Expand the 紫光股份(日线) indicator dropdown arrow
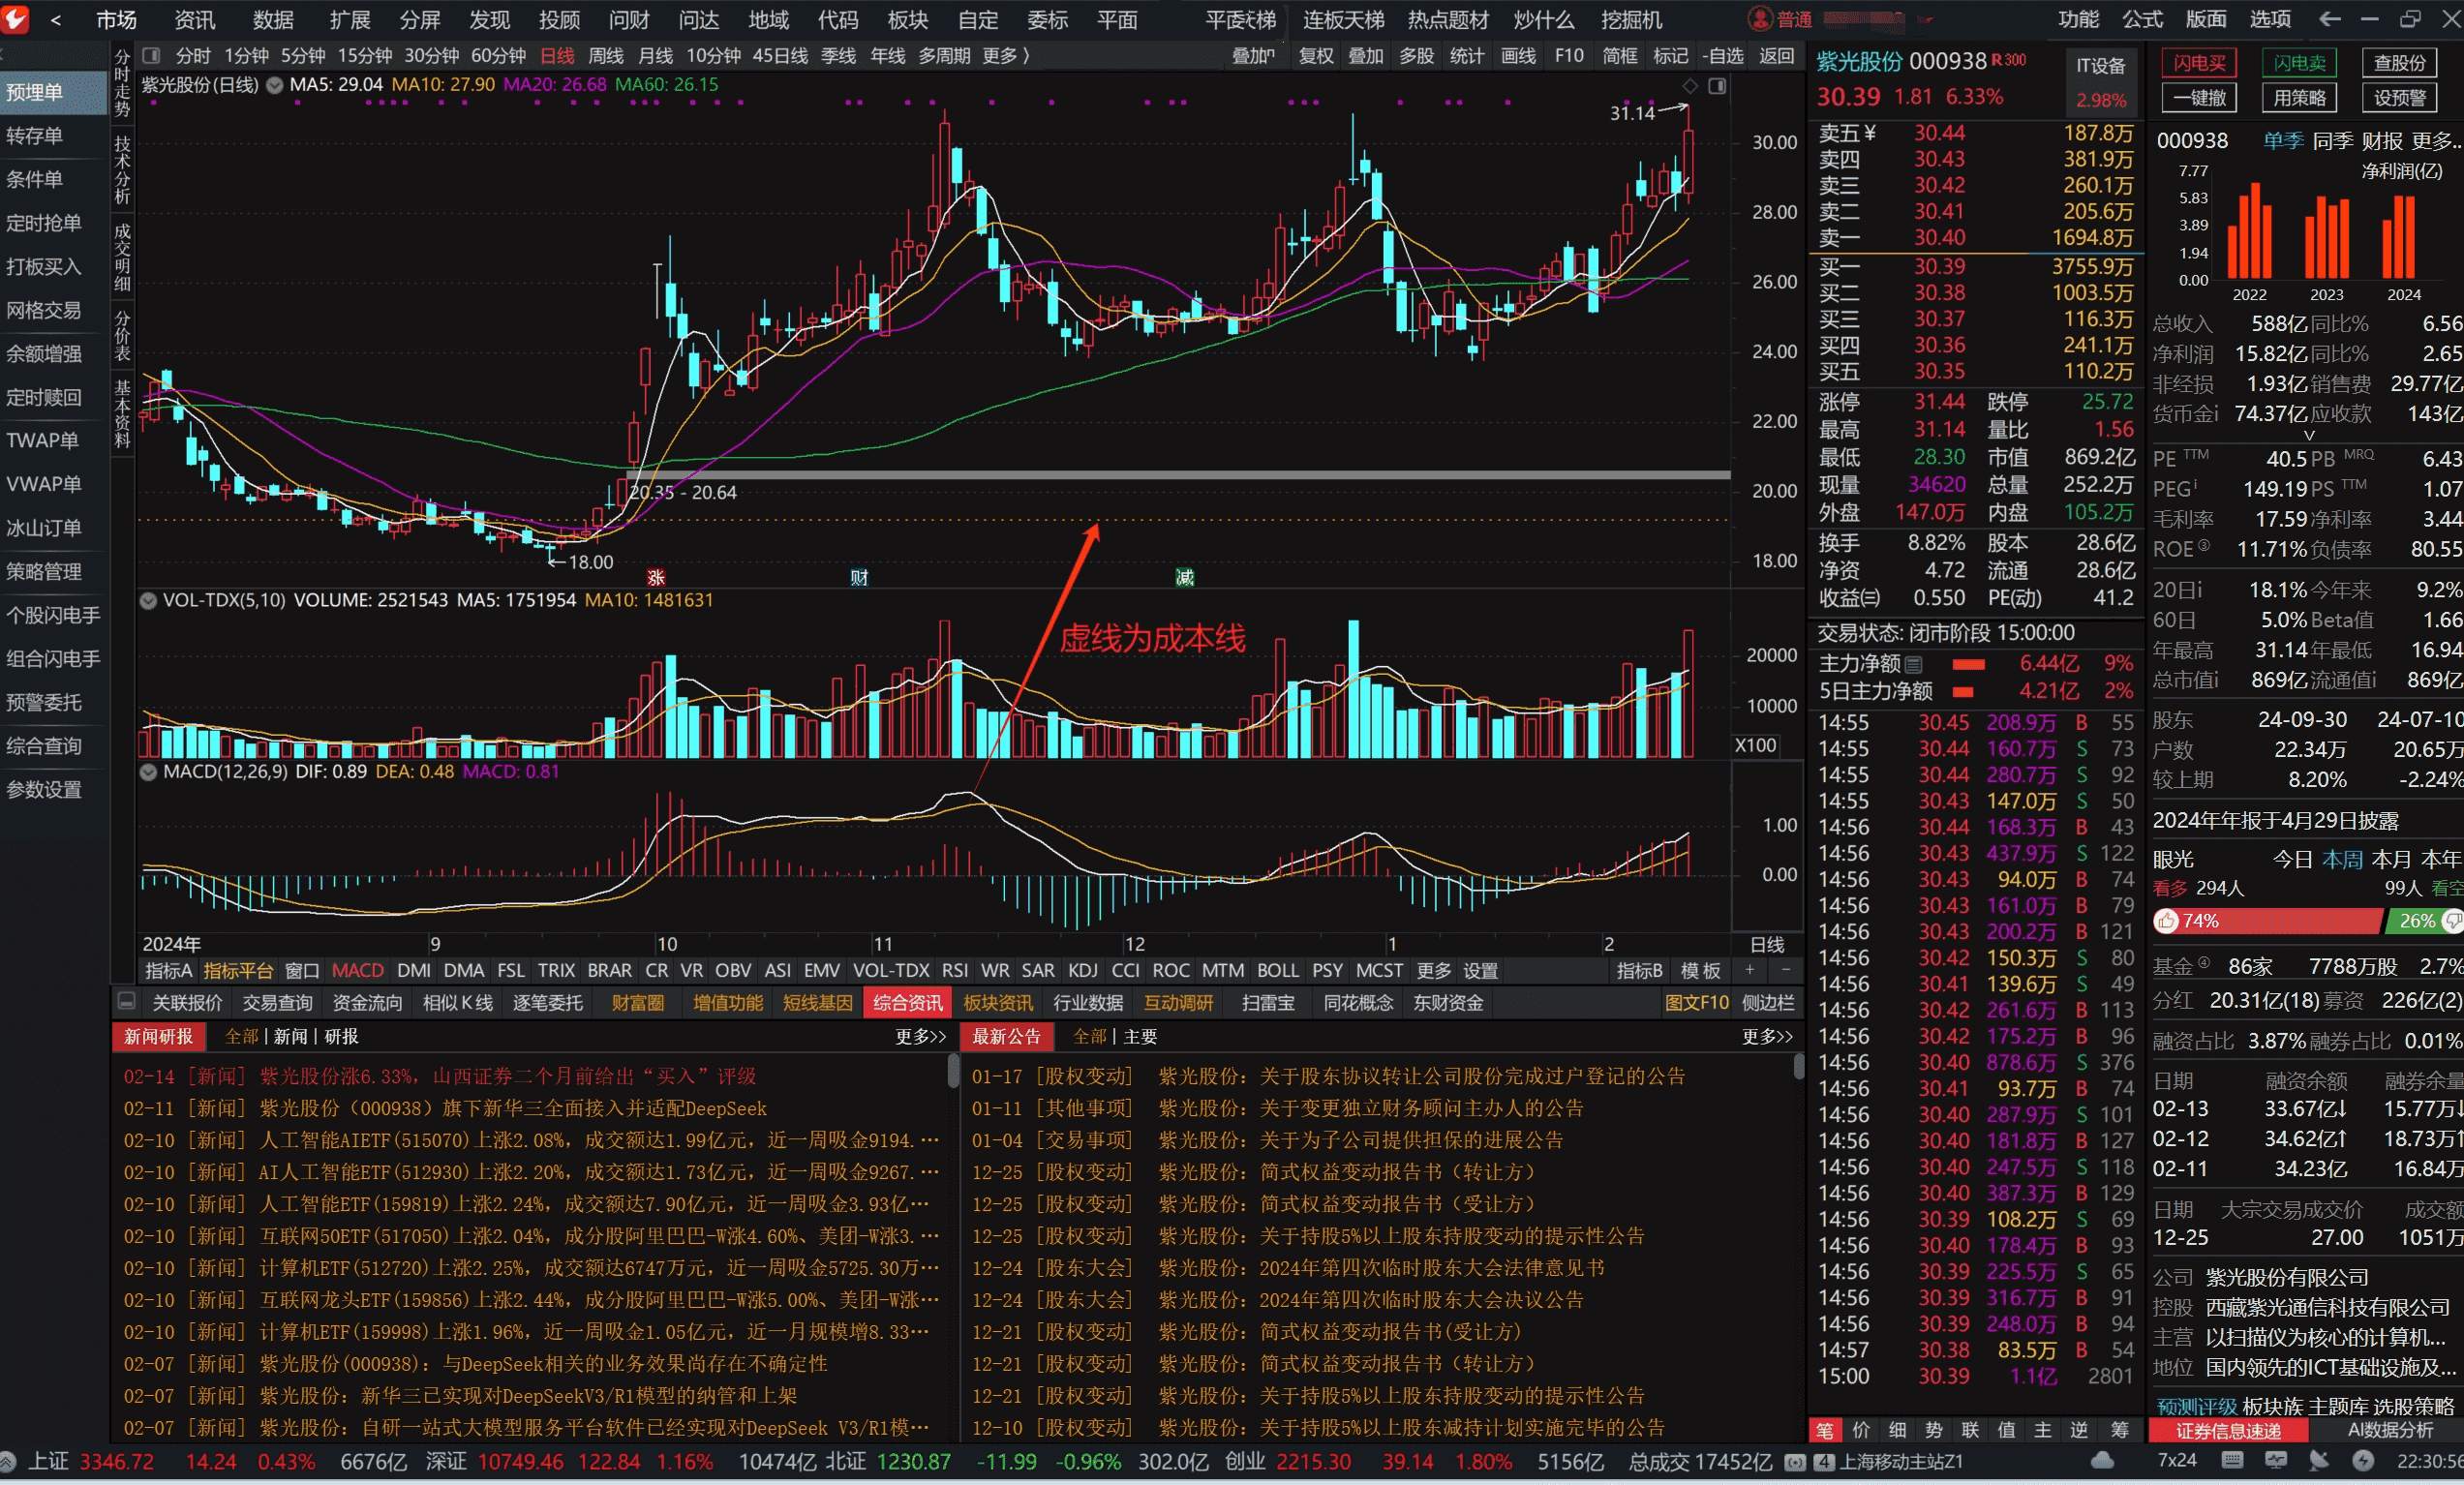 [x=274, y=85]
